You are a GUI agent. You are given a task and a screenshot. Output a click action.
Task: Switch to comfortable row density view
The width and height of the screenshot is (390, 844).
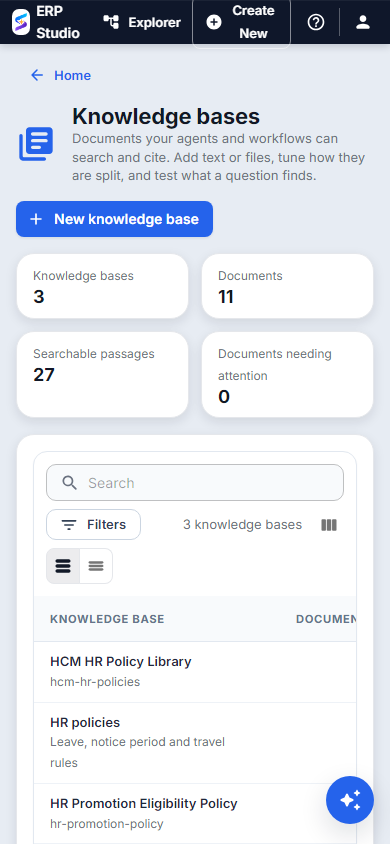click(x=63, y=566)
